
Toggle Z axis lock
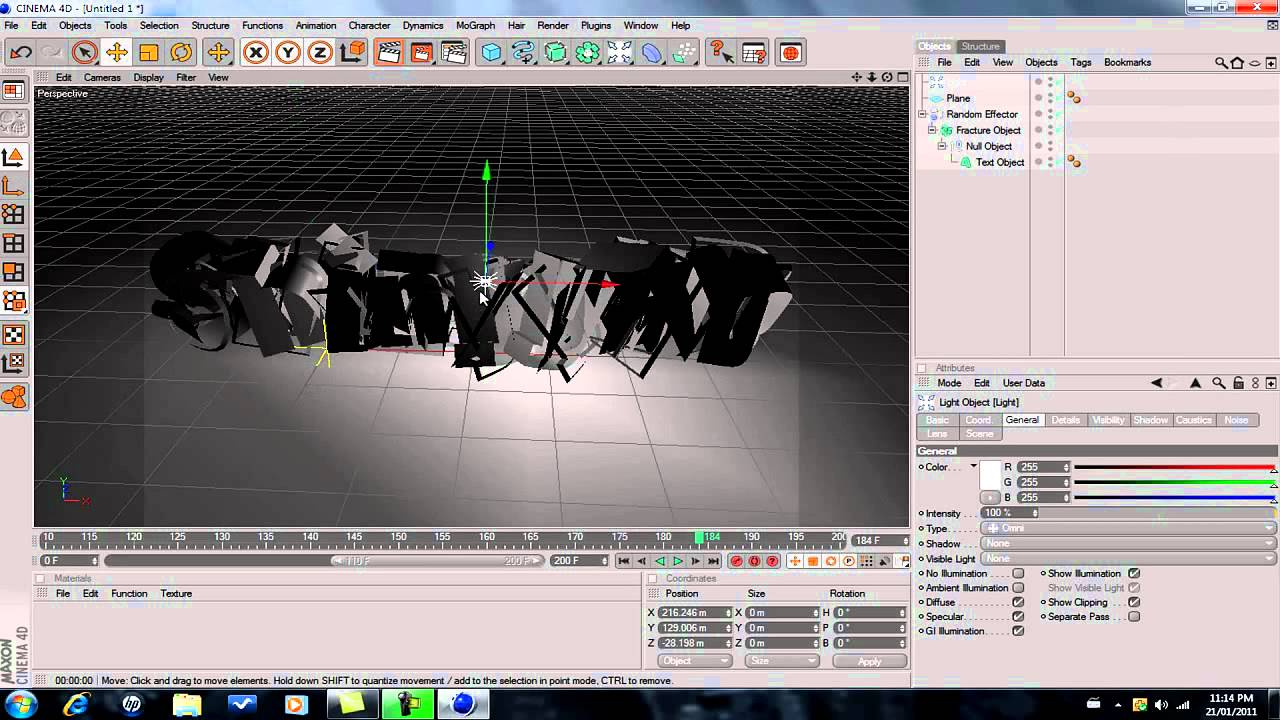click(x=320, y=53)
